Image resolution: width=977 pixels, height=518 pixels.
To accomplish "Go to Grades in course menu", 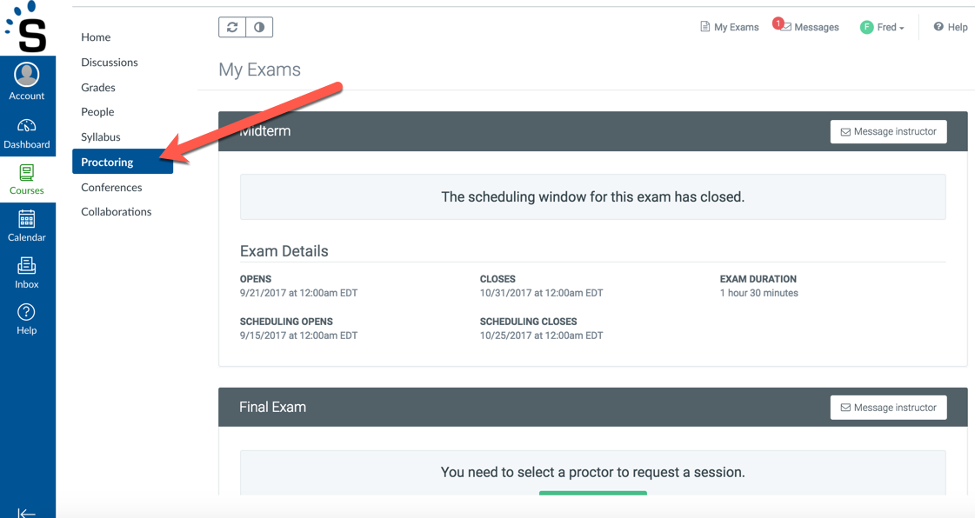I will [x=98, y=87].
